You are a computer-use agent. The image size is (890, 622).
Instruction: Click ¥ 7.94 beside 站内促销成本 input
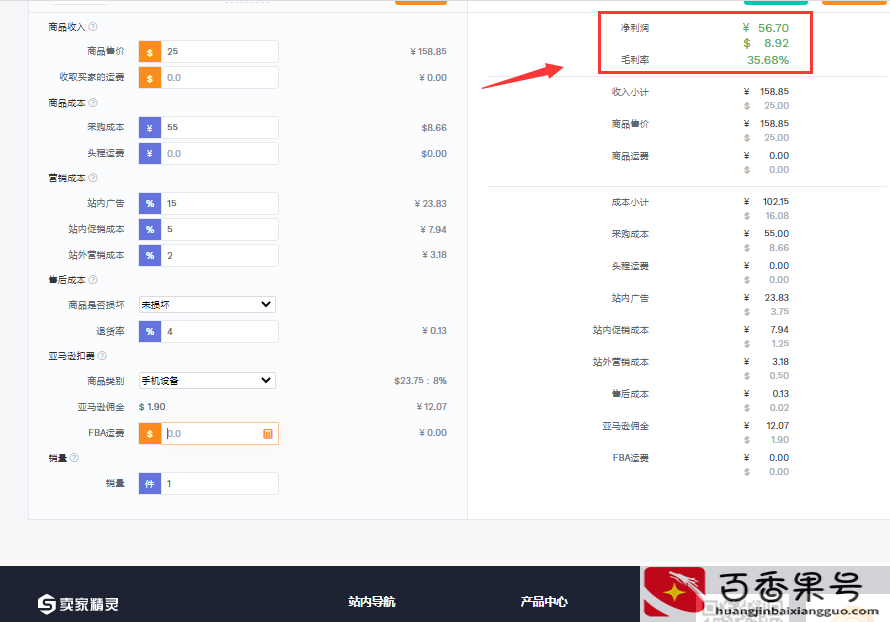coord(433,230)
